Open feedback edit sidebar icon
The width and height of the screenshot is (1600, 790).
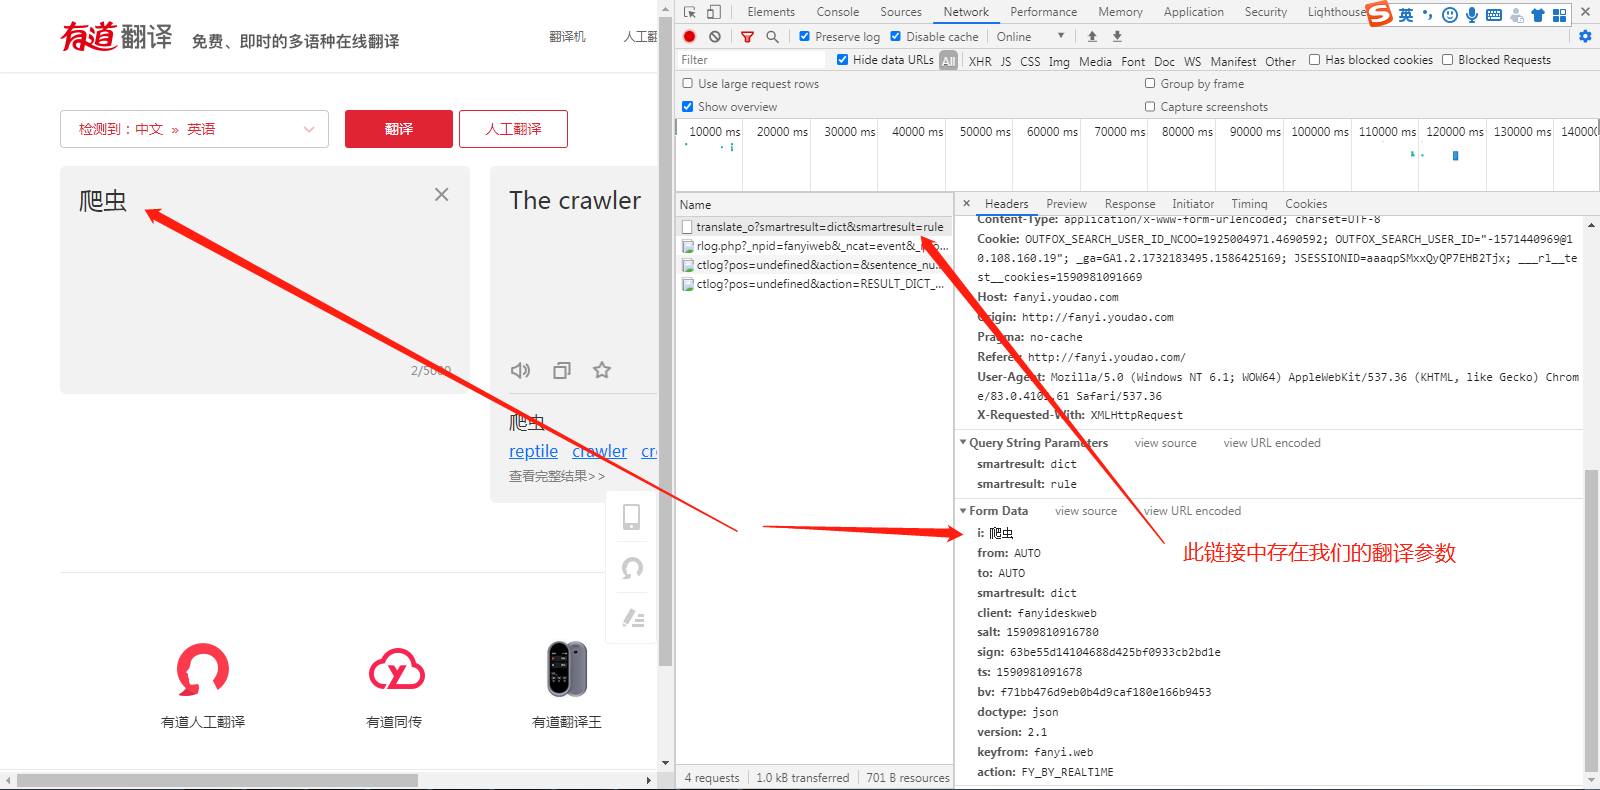coord(632,618)
